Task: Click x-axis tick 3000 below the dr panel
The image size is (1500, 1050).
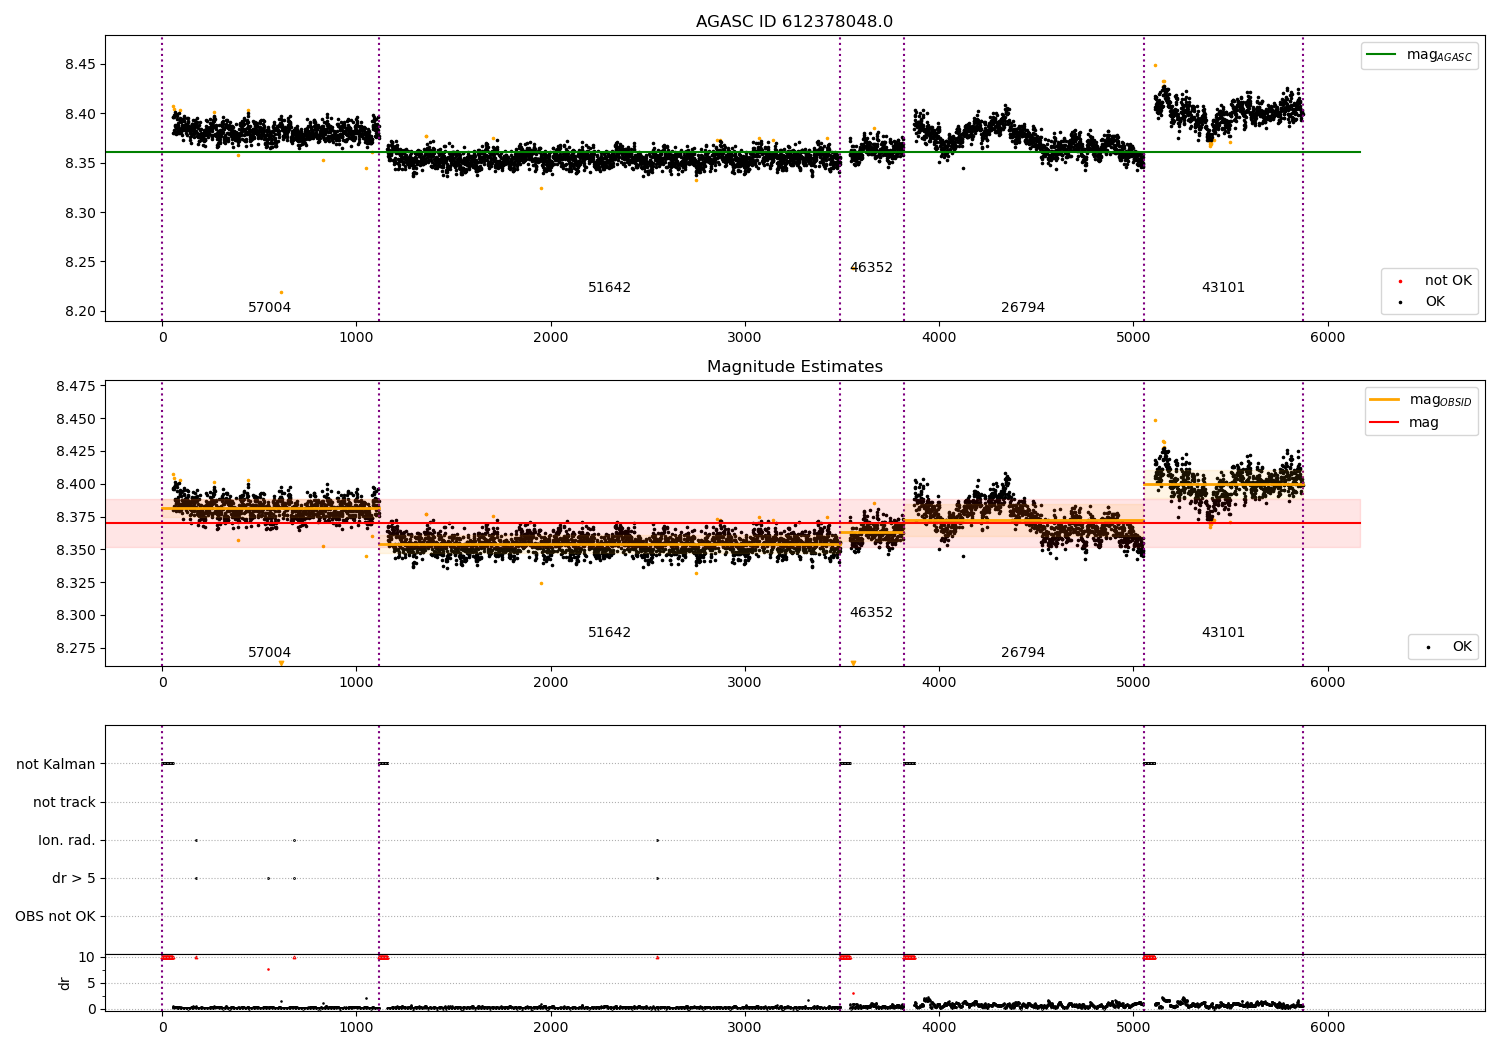Action: coord(745,1028)
